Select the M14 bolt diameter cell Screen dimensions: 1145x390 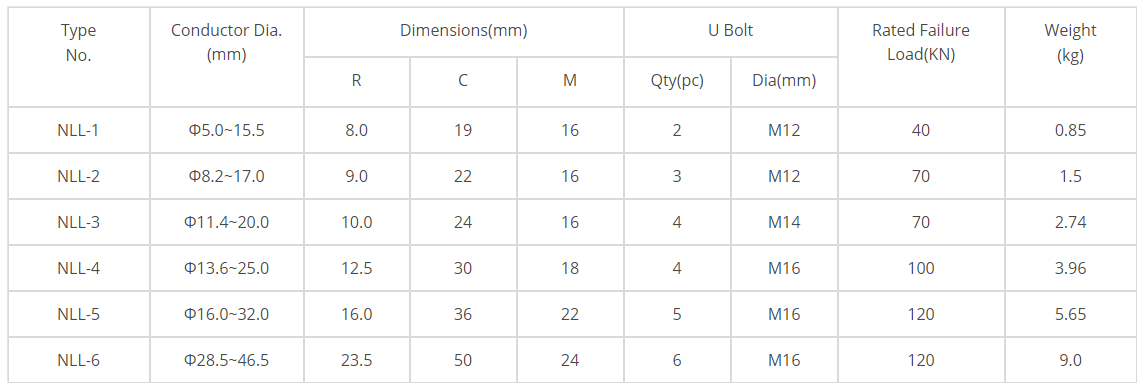pos(784,222)
